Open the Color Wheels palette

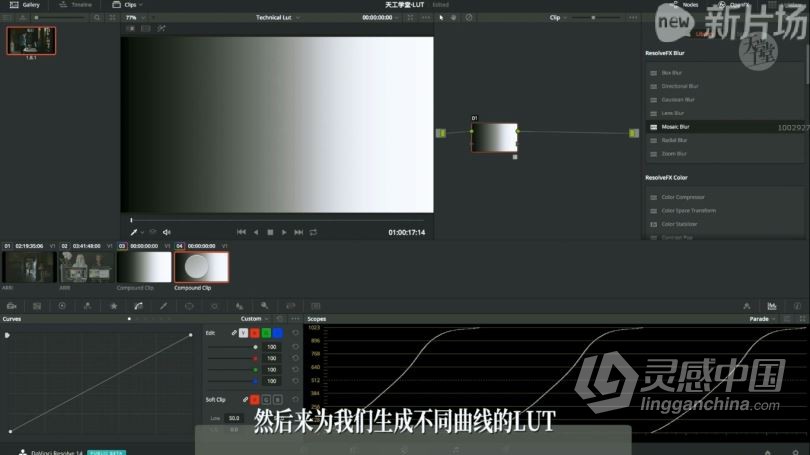tap(62, 306)
